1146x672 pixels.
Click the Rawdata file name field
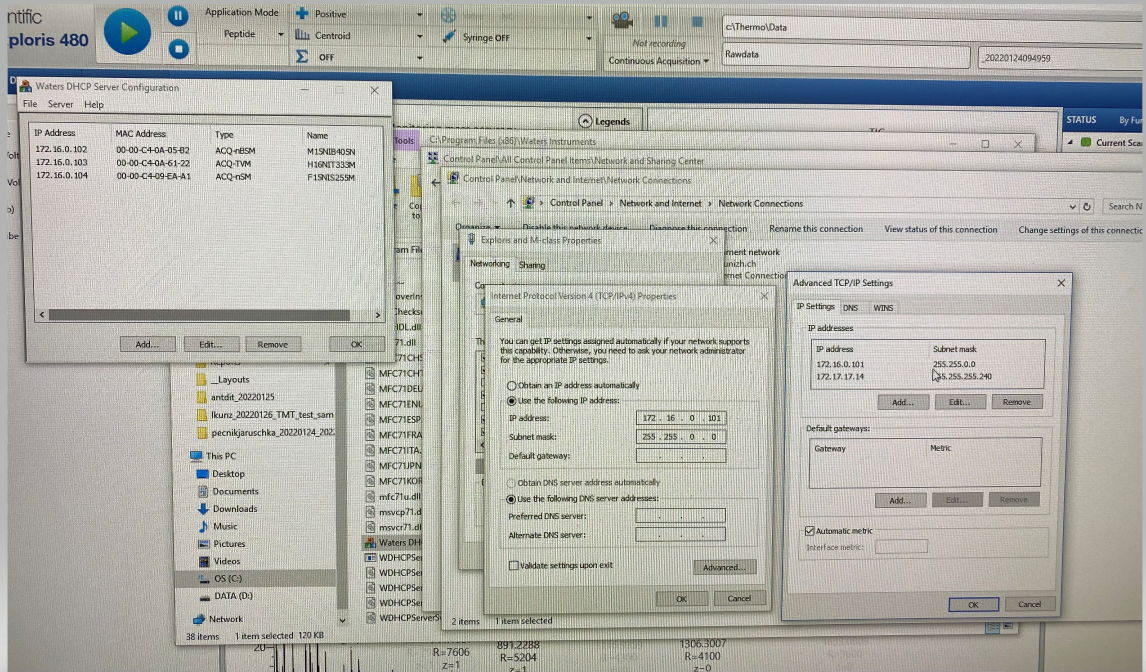click(846, 55)
